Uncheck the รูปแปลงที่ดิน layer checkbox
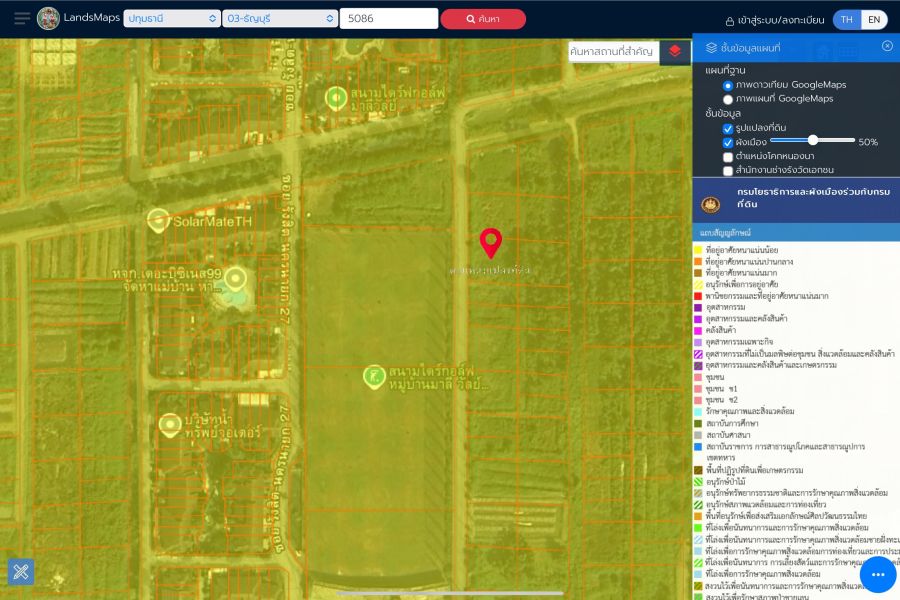The width and height of the screenshot is (900, 600). (728, 128)
